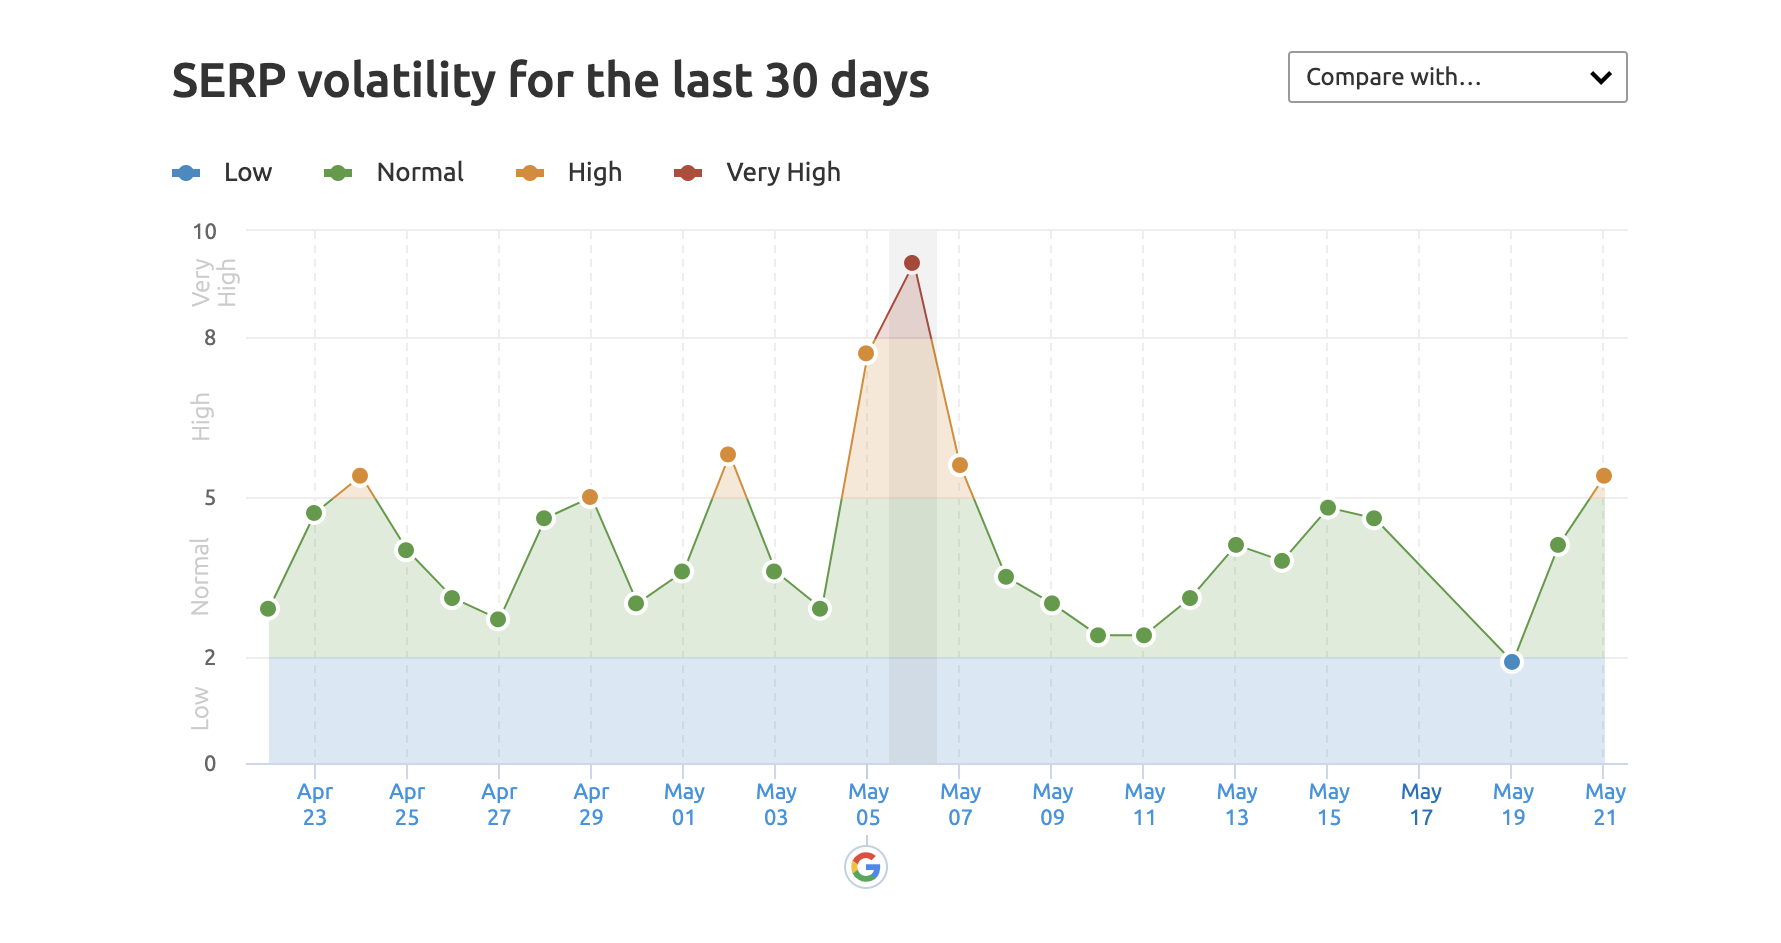Click the May 19 axis date label
Screen dimensions: 1781x943
1513,805
